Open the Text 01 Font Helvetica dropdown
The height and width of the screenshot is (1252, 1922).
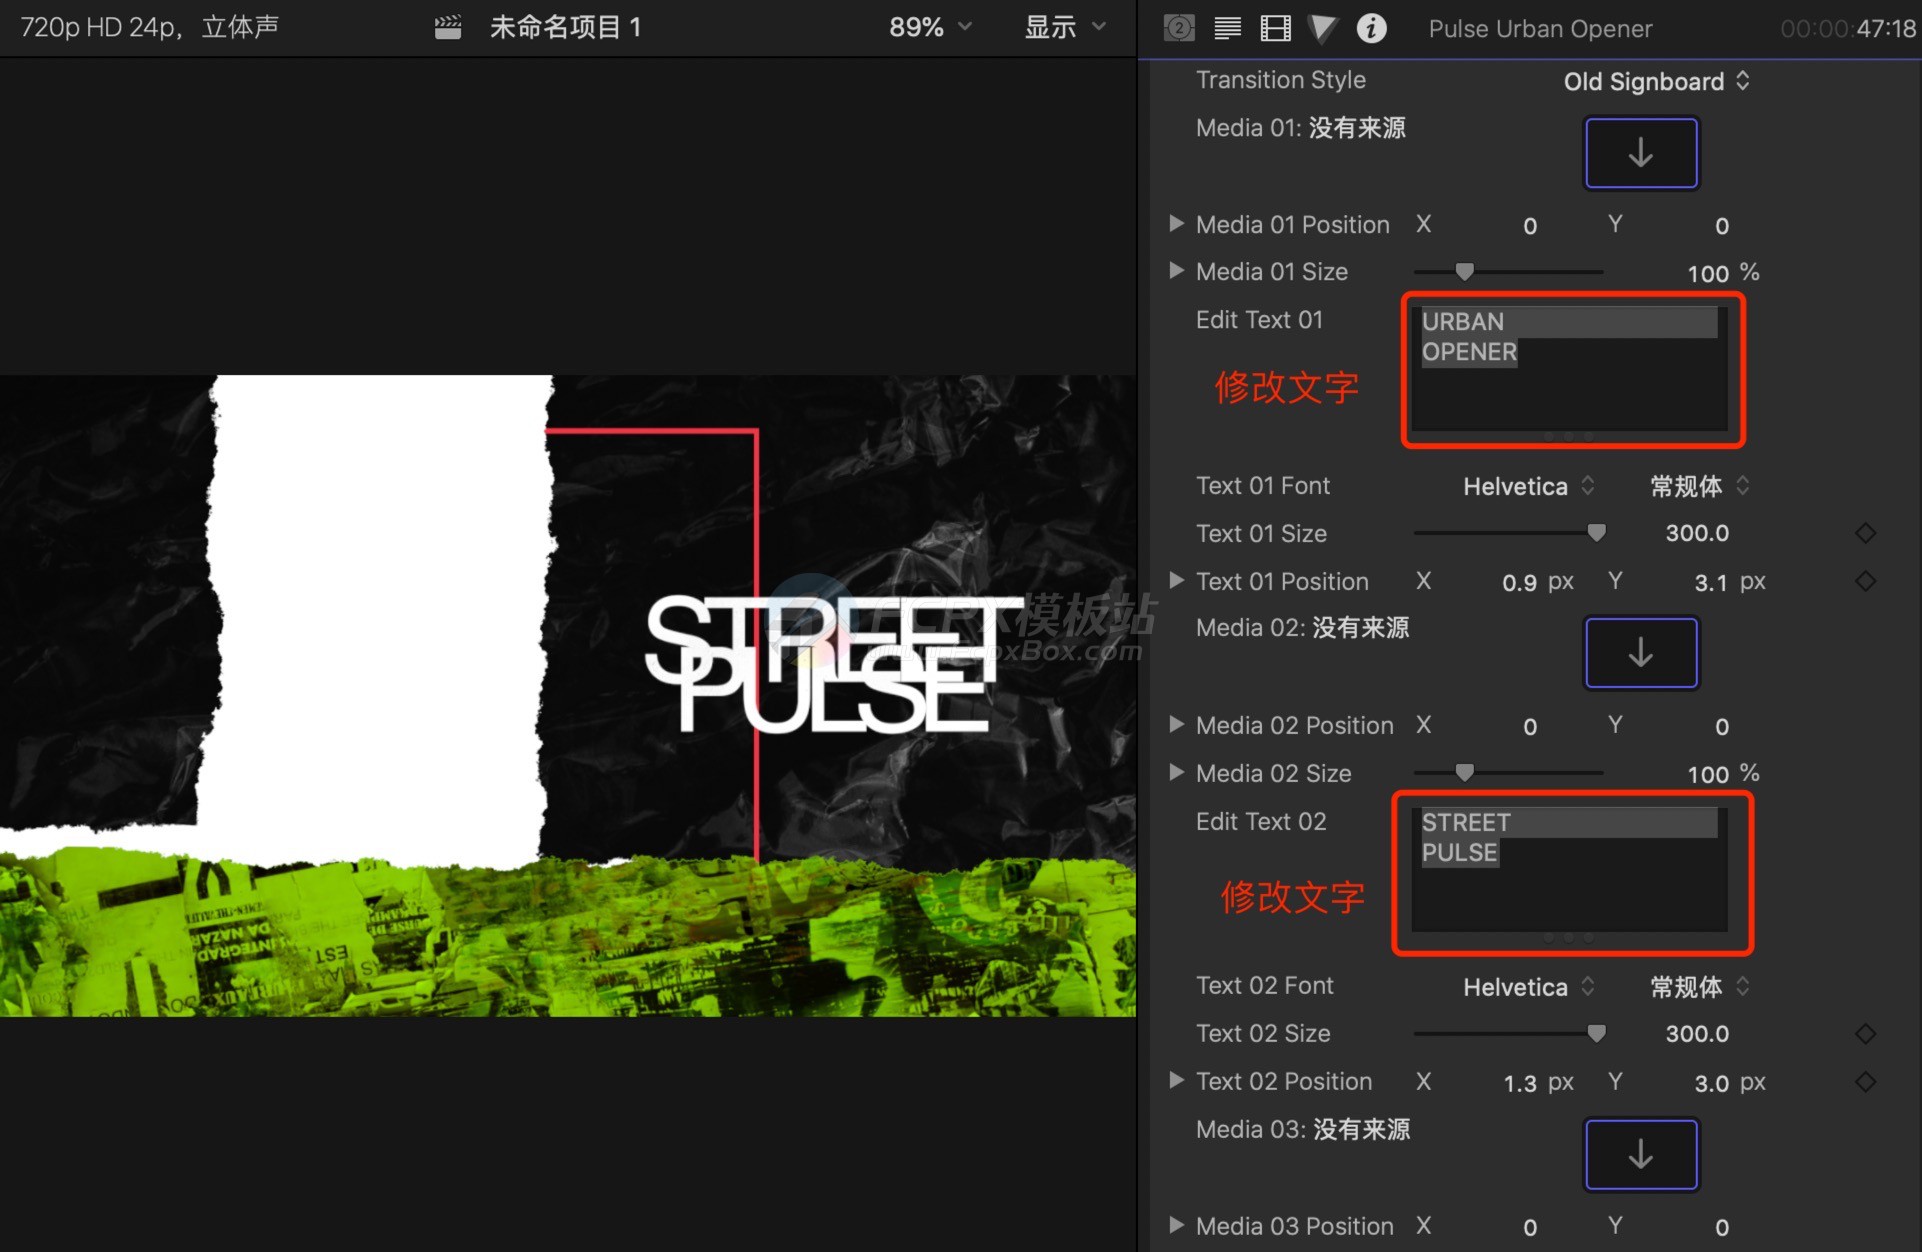tap(1528, 486)
